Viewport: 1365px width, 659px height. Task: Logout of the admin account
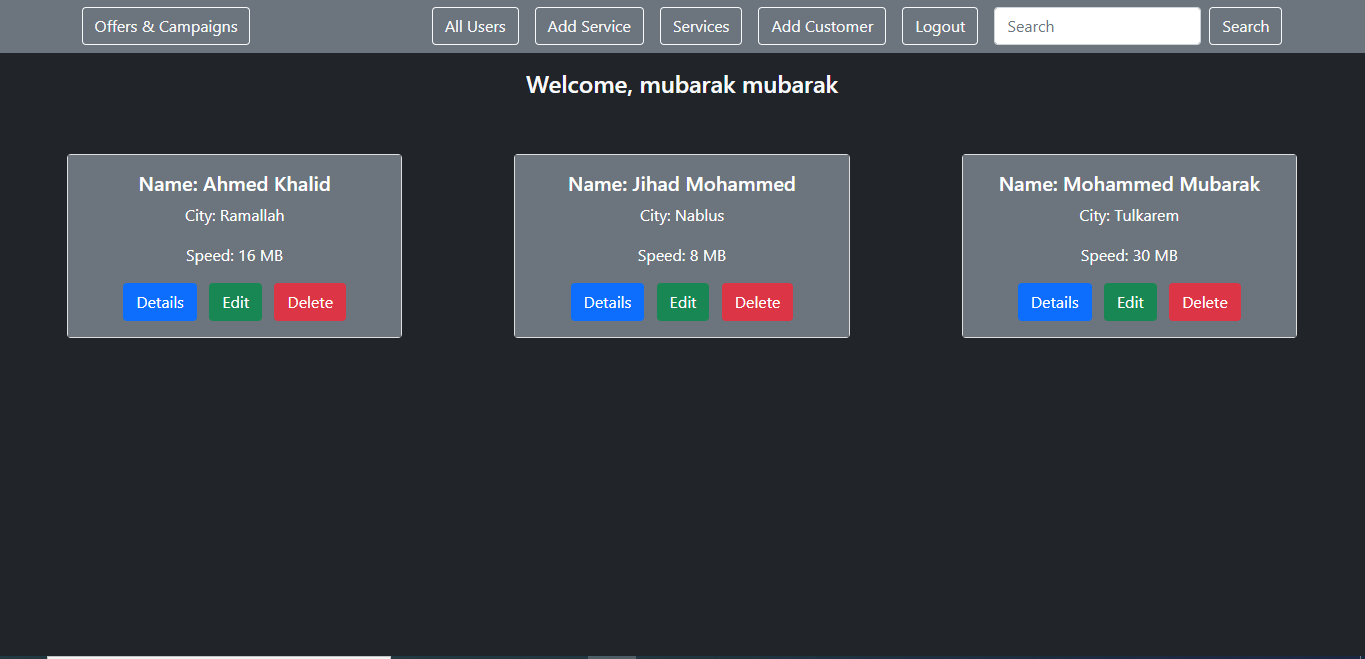[939, 26]
